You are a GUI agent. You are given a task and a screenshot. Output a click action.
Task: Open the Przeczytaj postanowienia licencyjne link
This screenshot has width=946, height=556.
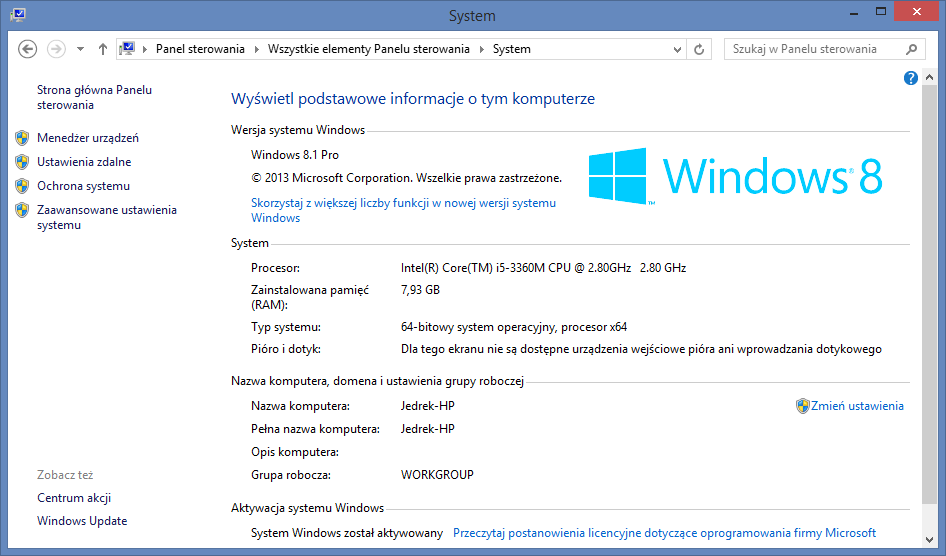[664, 533]
